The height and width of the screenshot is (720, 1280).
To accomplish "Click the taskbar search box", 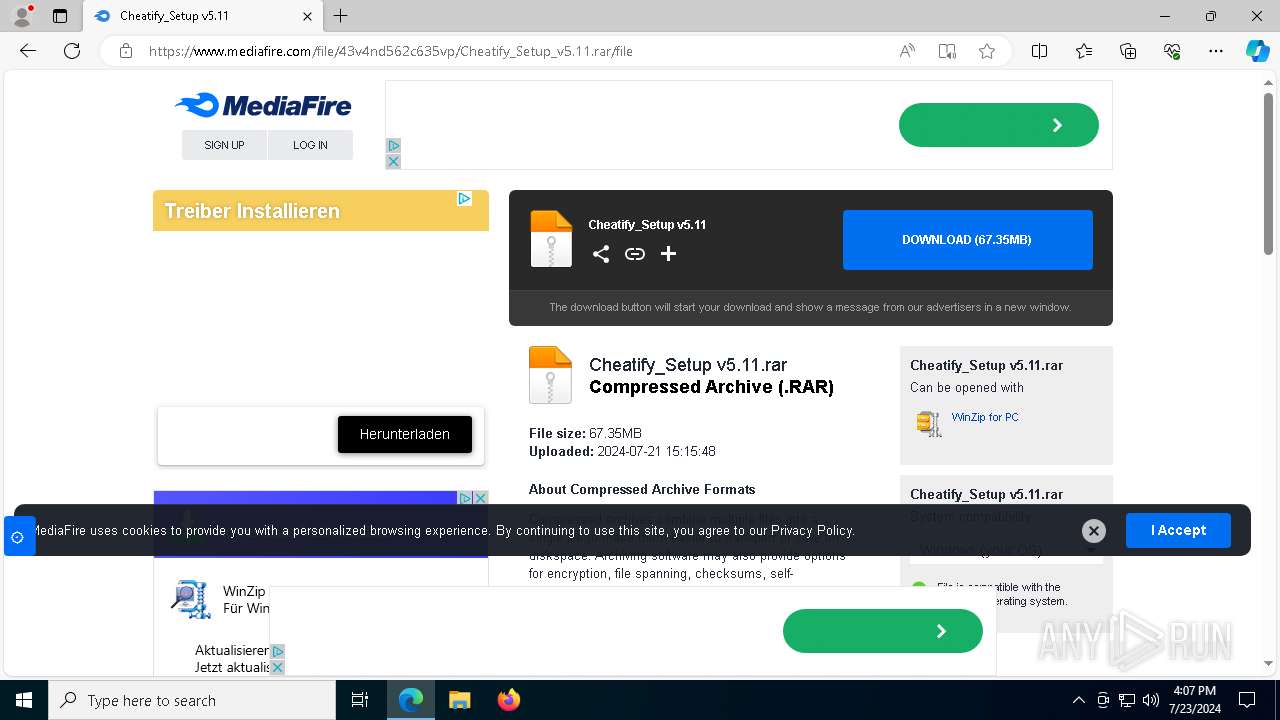I will [192, 700].
